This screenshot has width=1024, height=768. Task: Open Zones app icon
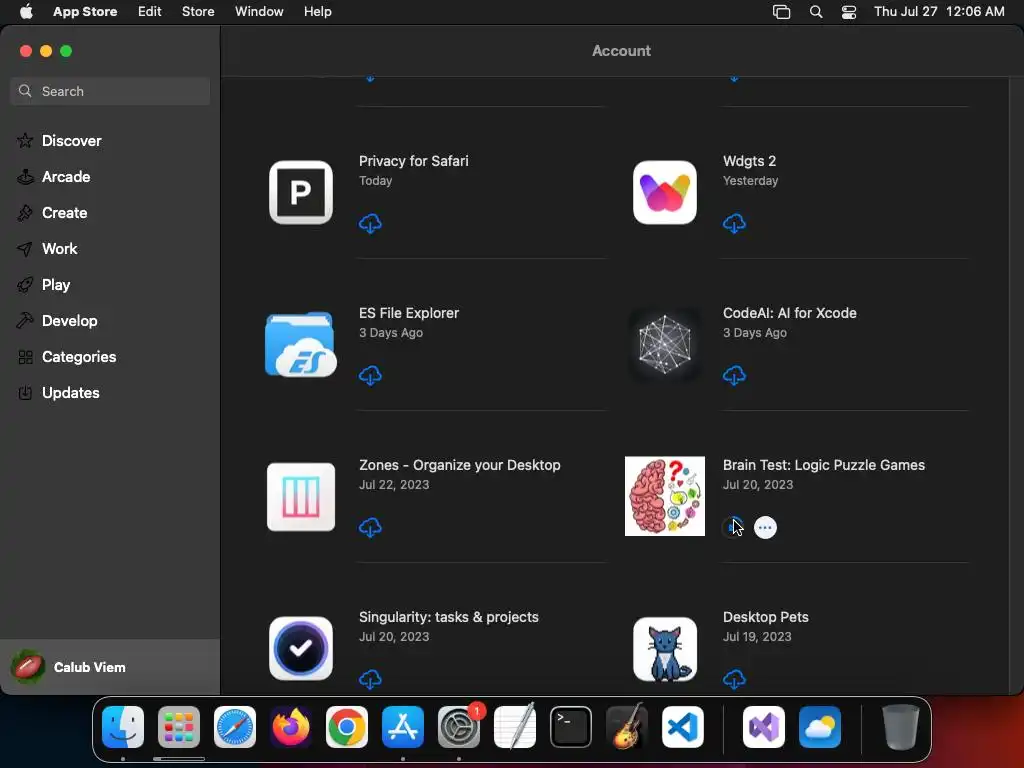301,497
